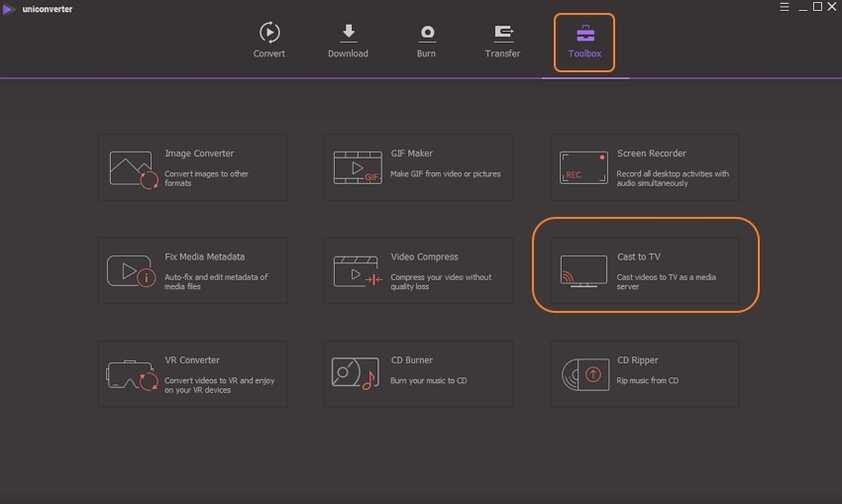Click the Screen Recorder REC icon
This screenshot has height=504, width=842.
(584, 168)
